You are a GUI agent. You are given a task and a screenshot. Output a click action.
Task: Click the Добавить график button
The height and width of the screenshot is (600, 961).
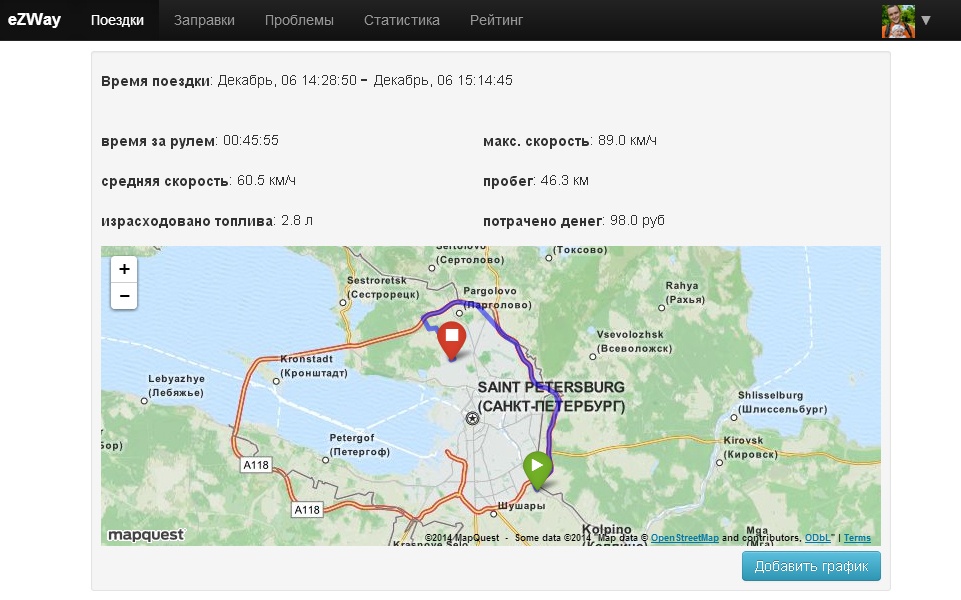(x=811, y=566)
